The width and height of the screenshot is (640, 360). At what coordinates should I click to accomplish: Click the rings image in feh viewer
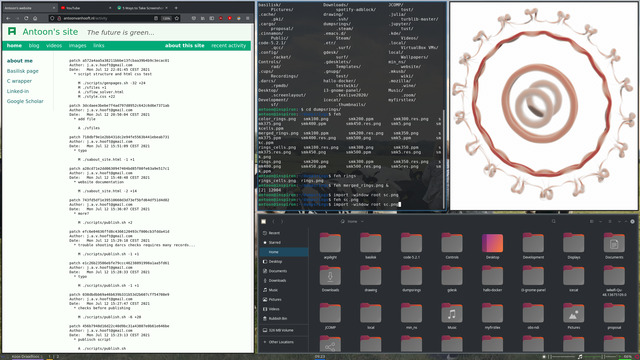(544, 106)
